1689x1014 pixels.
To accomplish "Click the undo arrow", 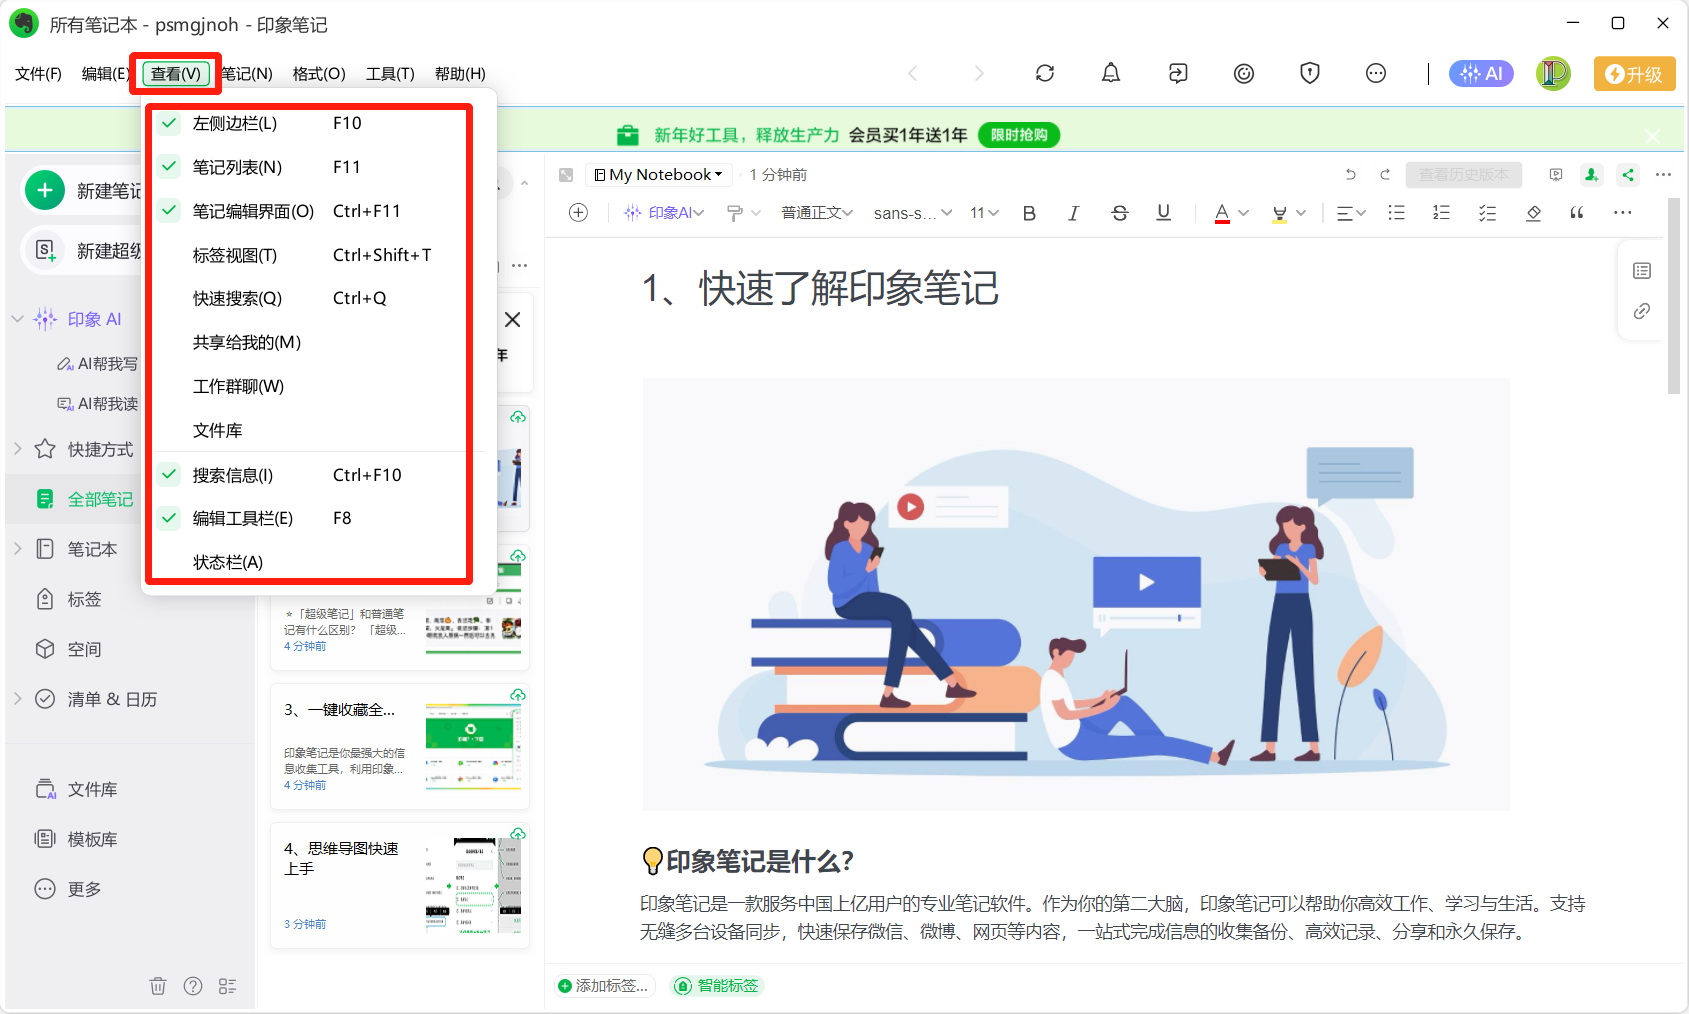I will point(1350,175).
